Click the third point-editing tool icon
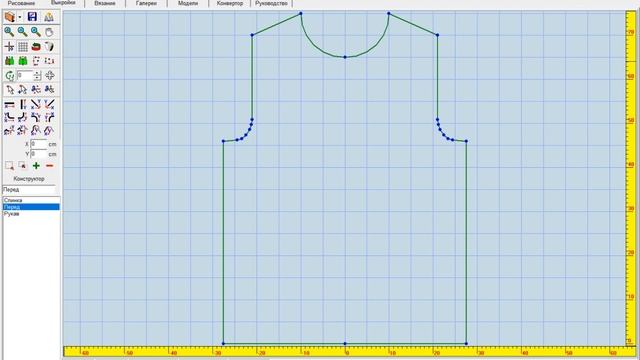 click(36, 89)
